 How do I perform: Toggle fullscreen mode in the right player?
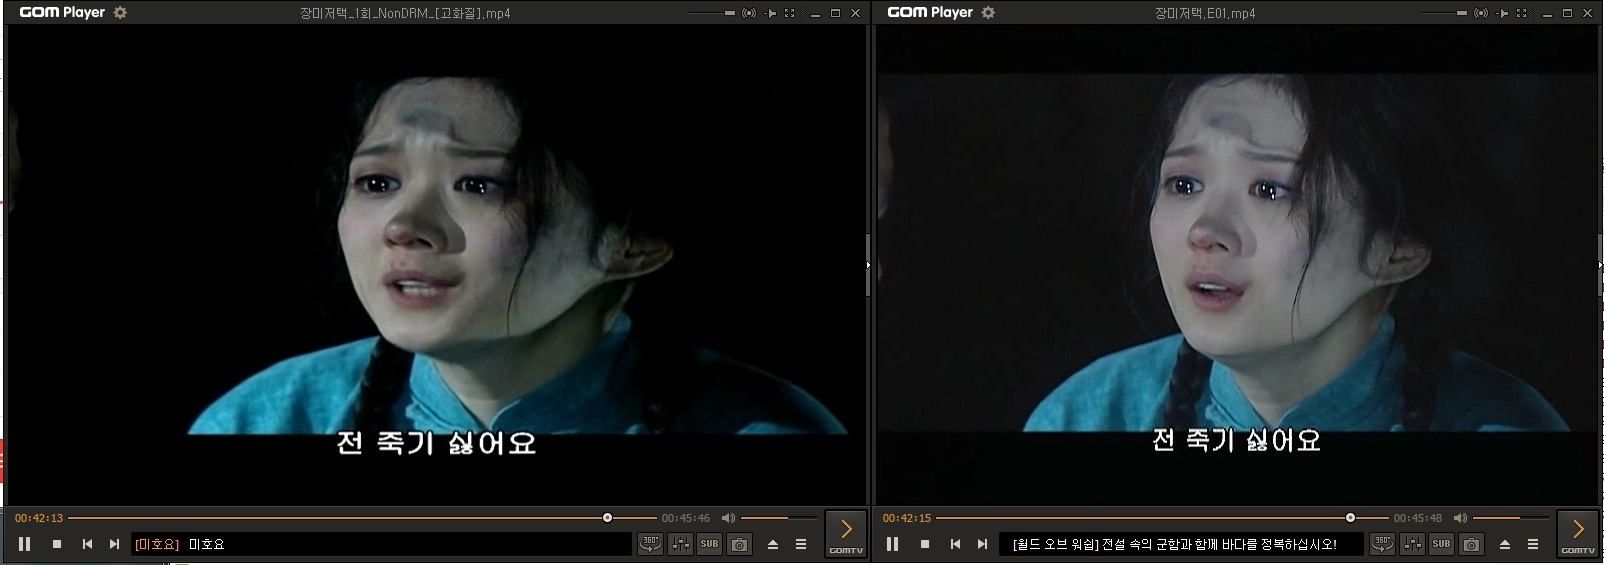click(x=1522, y=13)
